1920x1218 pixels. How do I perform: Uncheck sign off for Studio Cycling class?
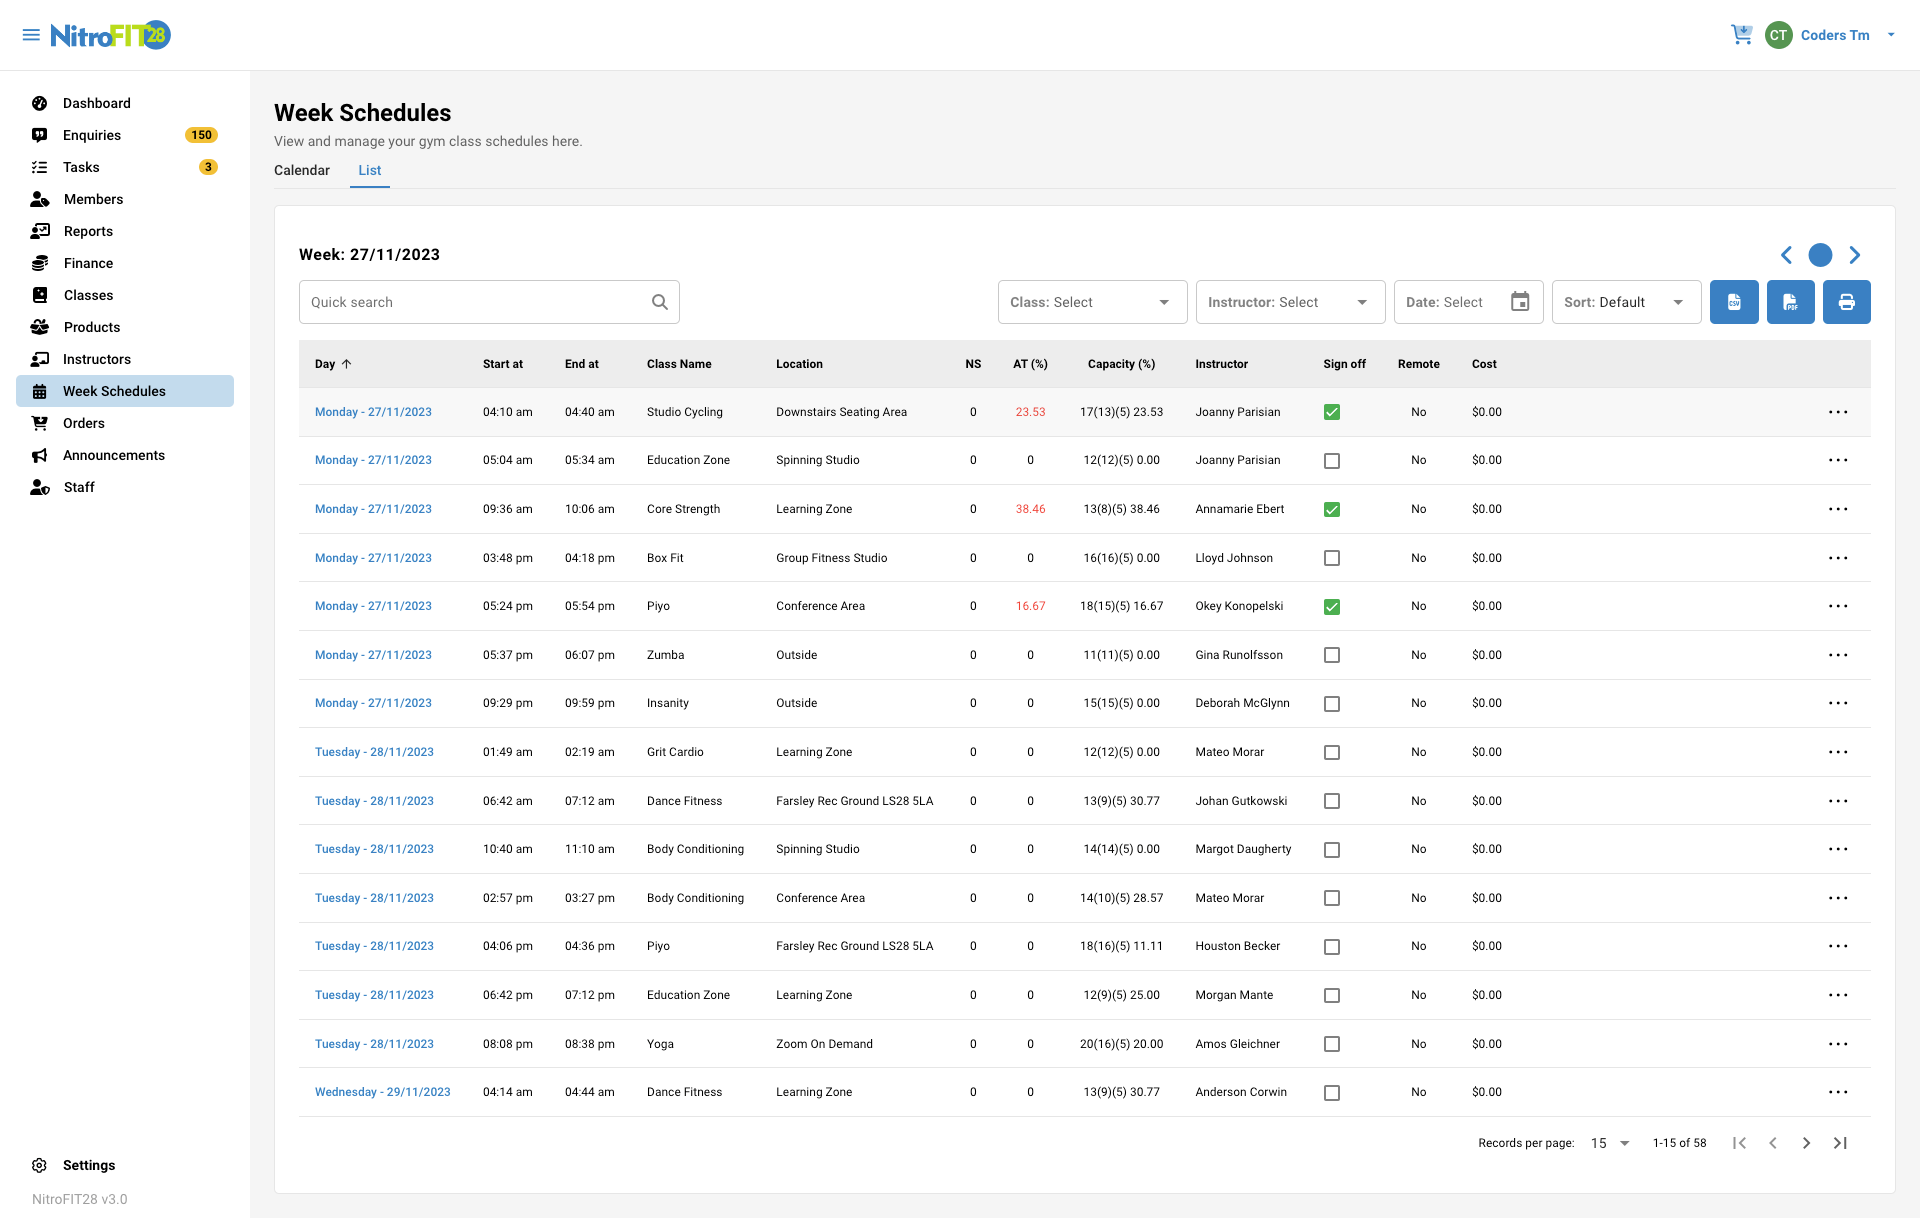[x=1331, y=411]
